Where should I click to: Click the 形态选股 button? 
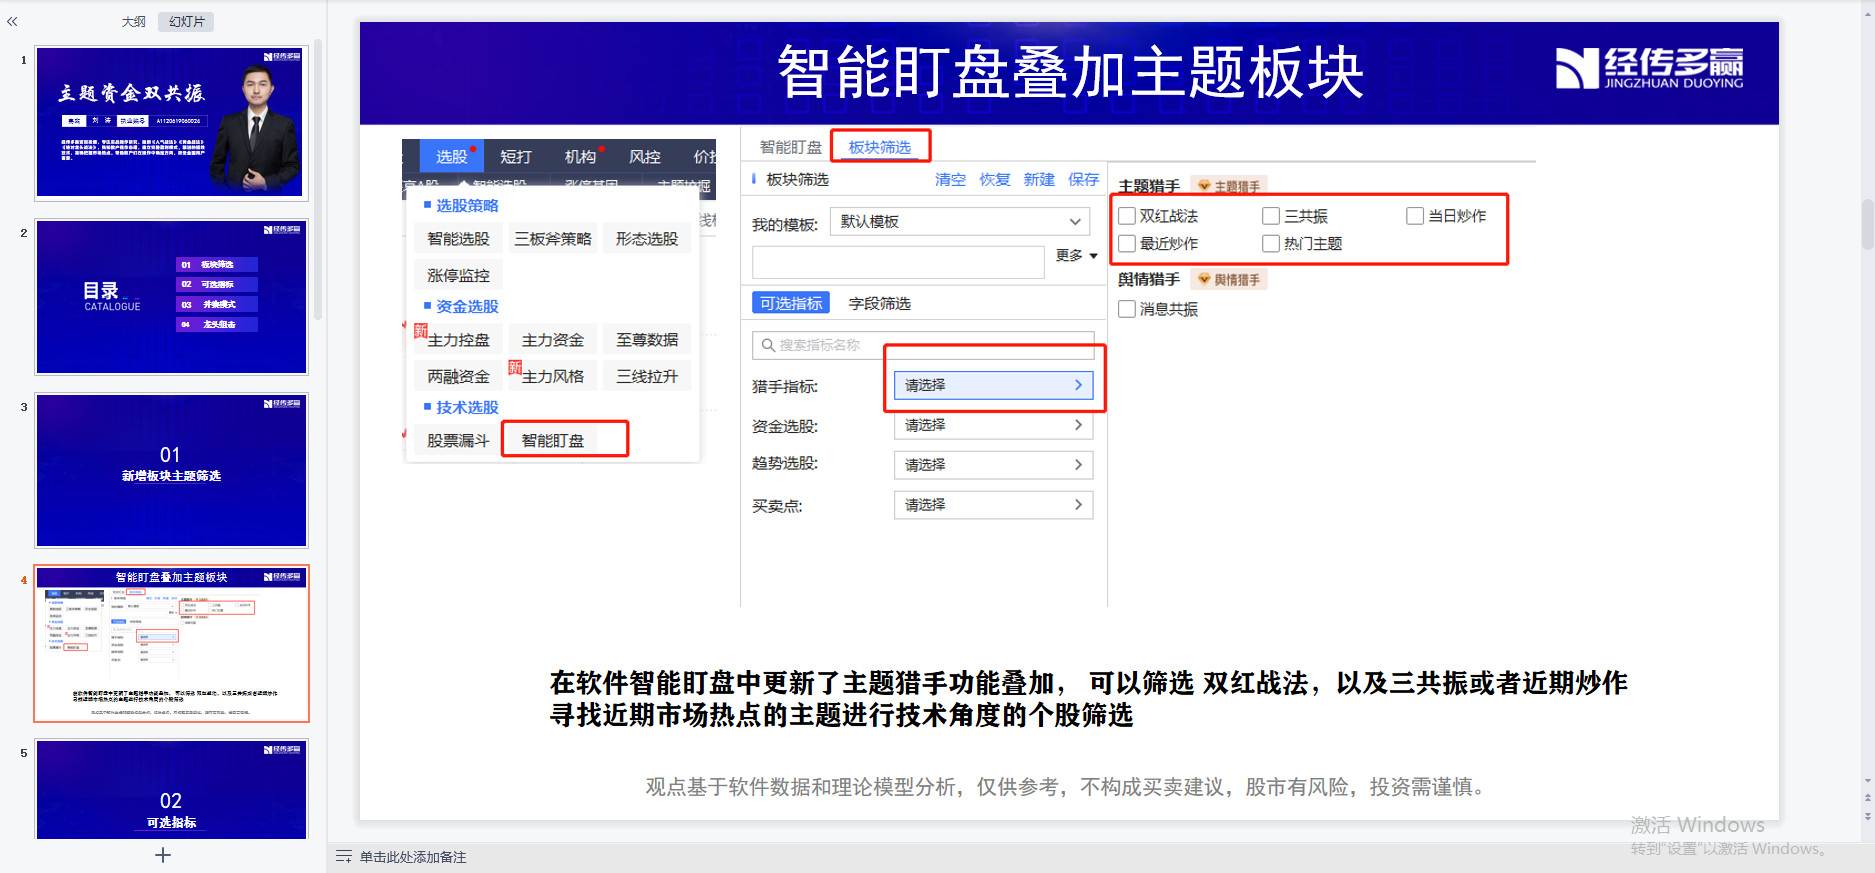(647, 239)
